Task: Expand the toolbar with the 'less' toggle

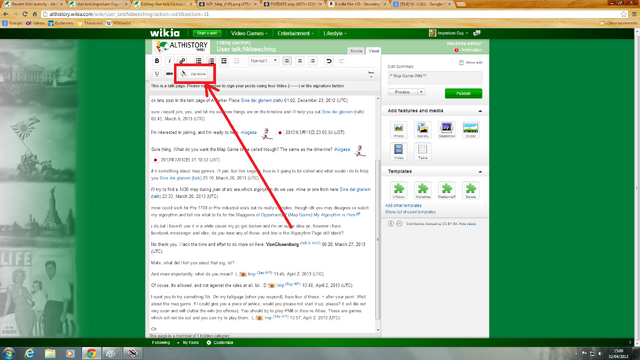Action: 371,74
